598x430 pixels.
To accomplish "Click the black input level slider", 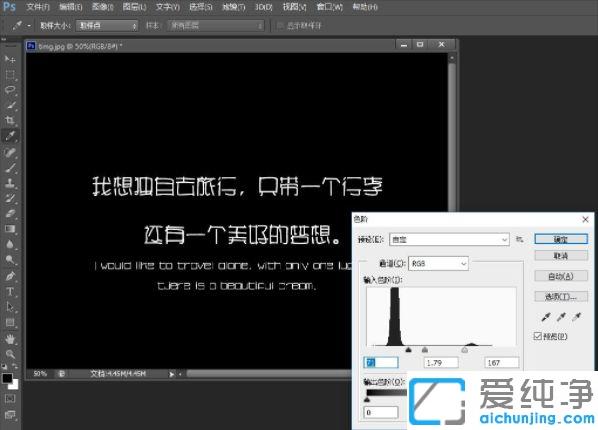I will coord(408,349).
